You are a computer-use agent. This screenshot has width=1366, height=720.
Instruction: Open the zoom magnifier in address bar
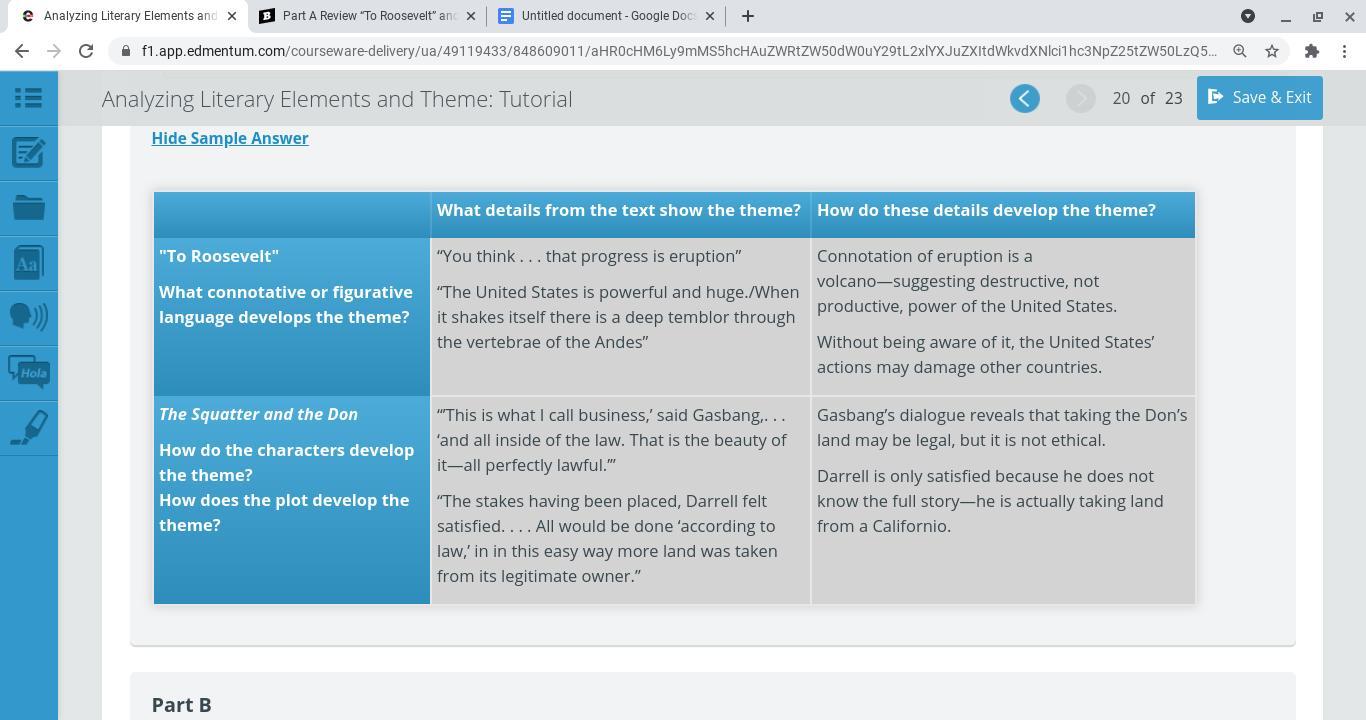(1240, 51)
